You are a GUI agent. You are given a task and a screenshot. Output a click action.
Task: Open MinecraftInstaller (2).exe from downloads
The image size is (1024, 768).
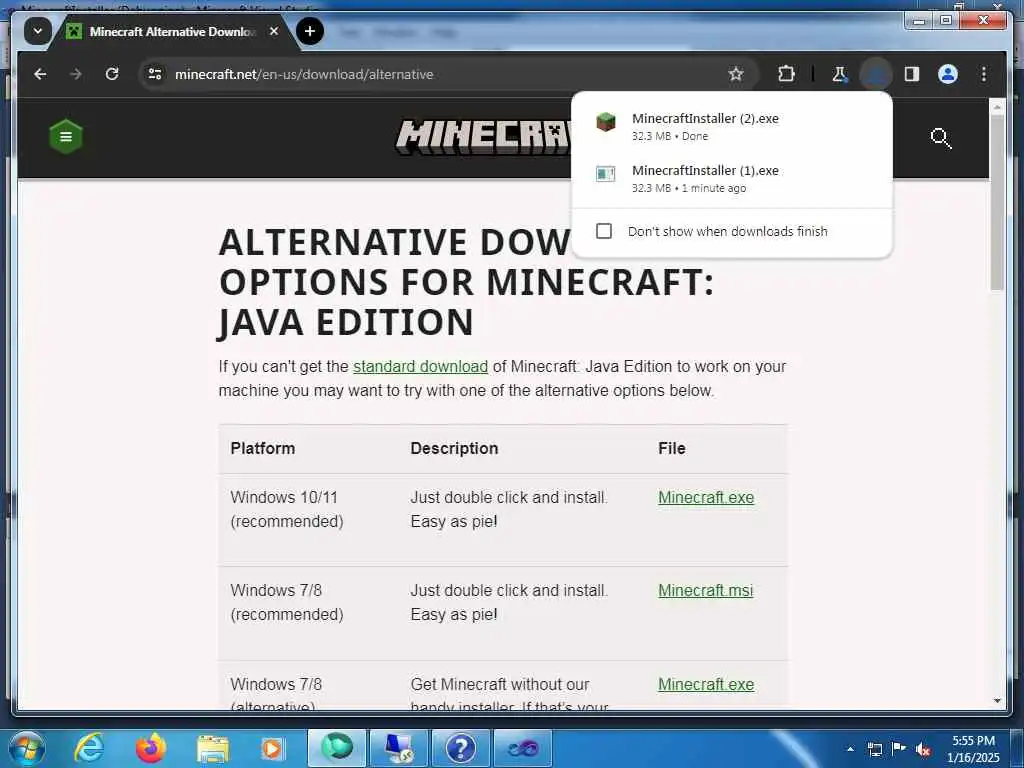click(x=731, y=126)
